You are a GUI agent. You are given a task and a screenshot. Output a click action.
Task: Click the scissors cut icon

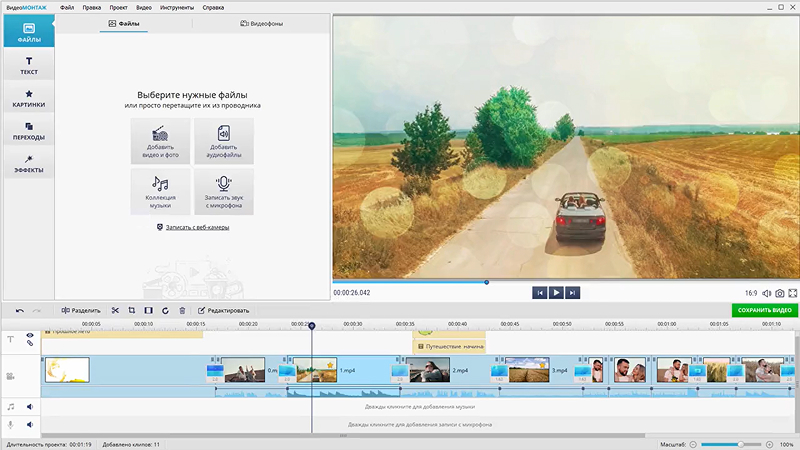[x=115, y=310]
